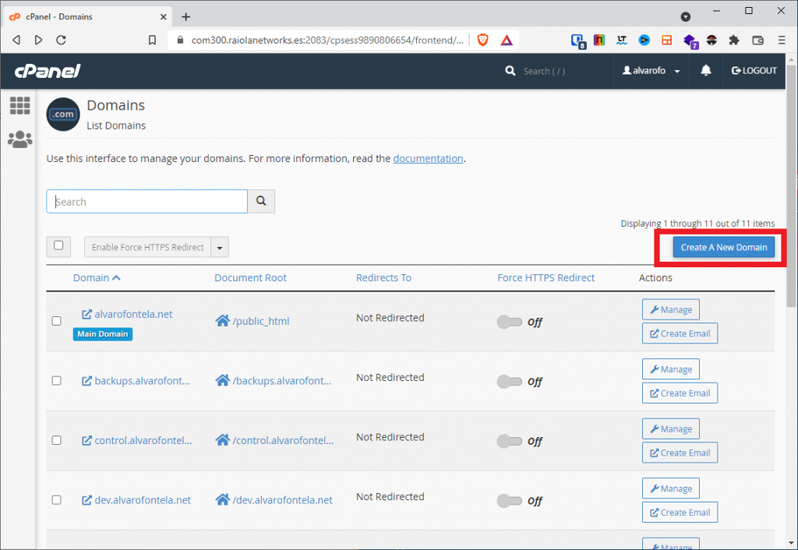This screenshot has height=550, width=798.
Task: Click the tab search circle arrow icon
Action: click(686, 17)
